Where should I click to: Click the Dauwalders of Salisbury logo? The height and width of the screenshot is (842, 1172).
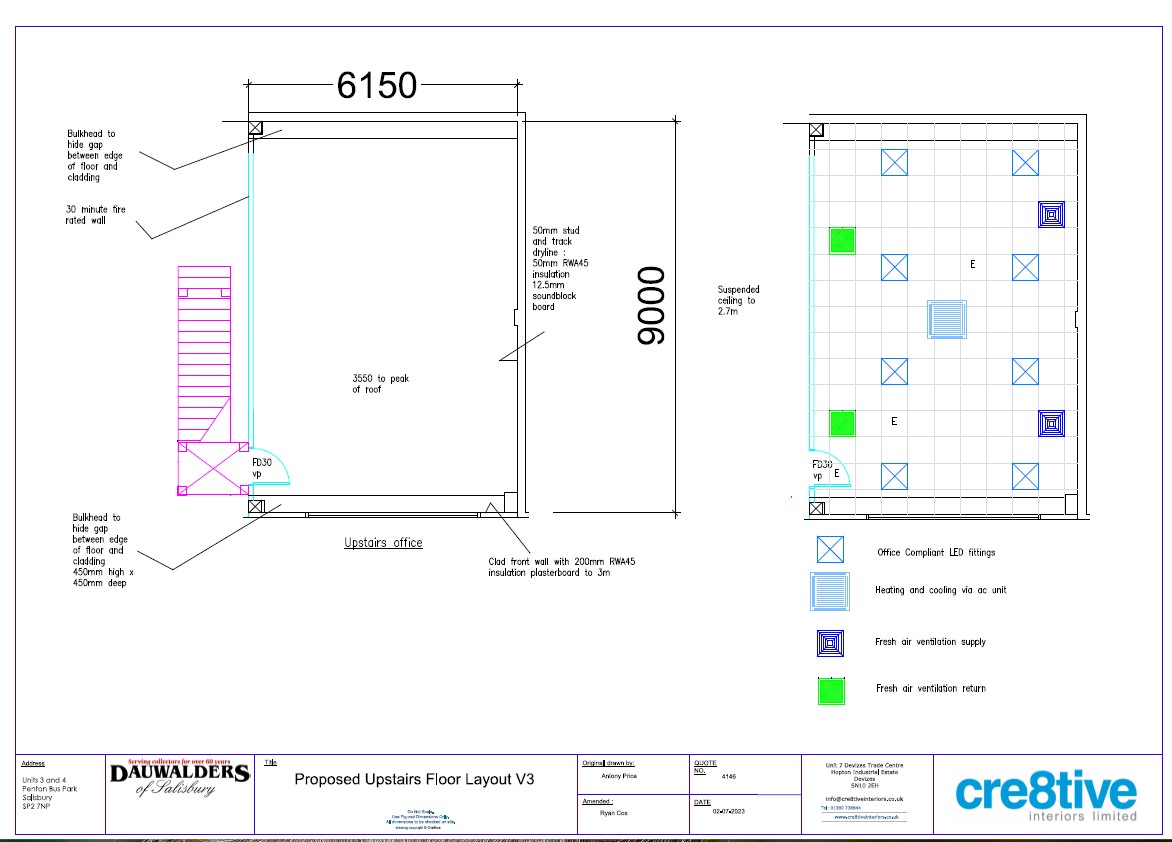(179, 780)
